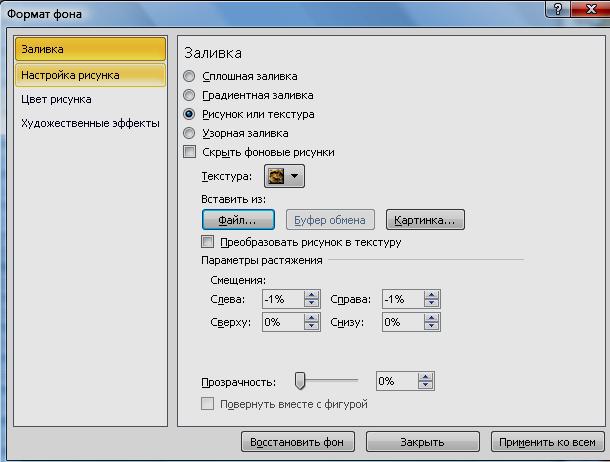Click the Справа offset input field
This screenshot has width=610, height=462.
pyautogui.click(x=403, y=299)
